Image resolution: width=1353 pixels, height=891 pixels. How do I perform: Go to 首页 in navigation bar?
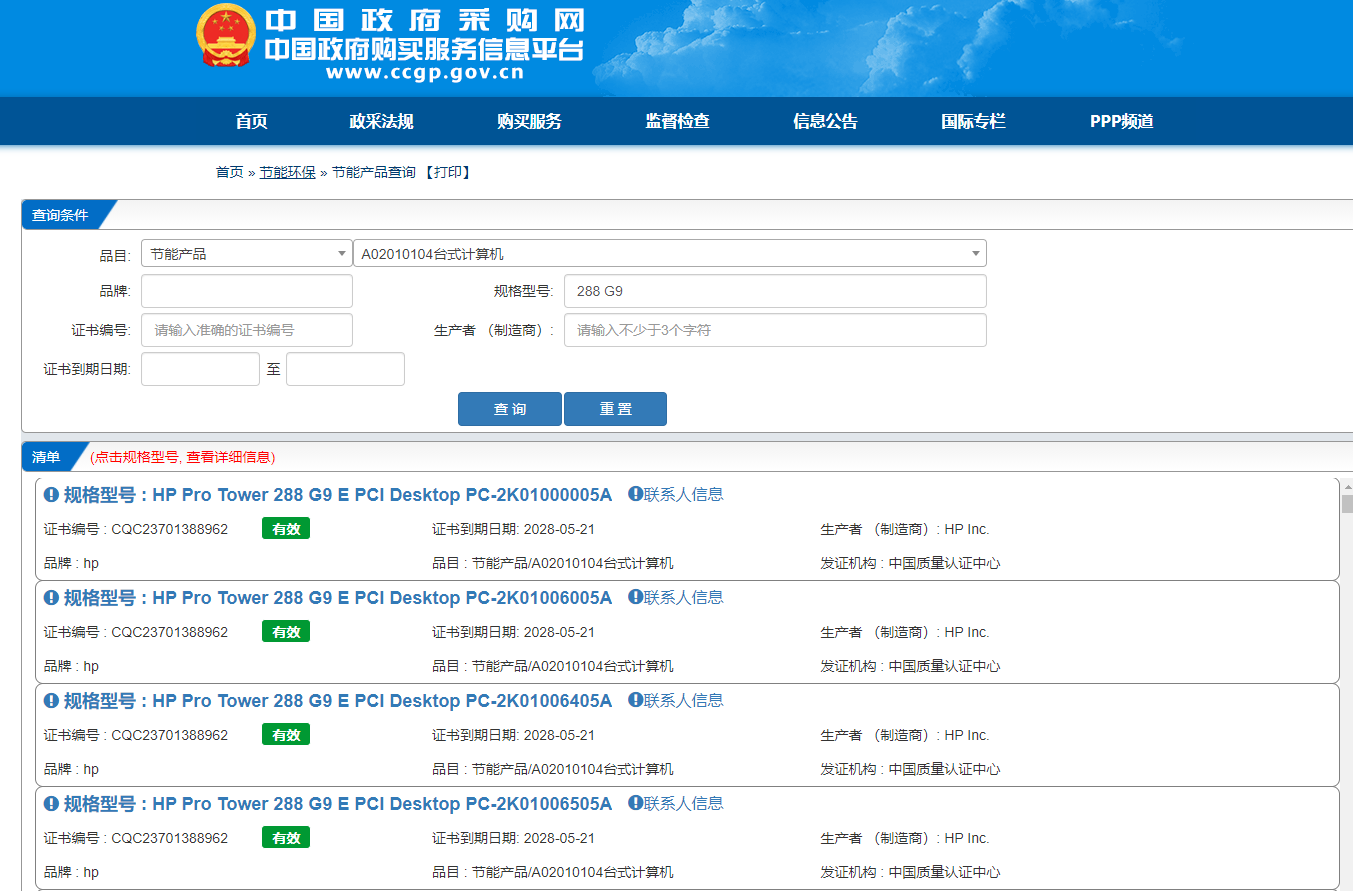tap(252, 122)
